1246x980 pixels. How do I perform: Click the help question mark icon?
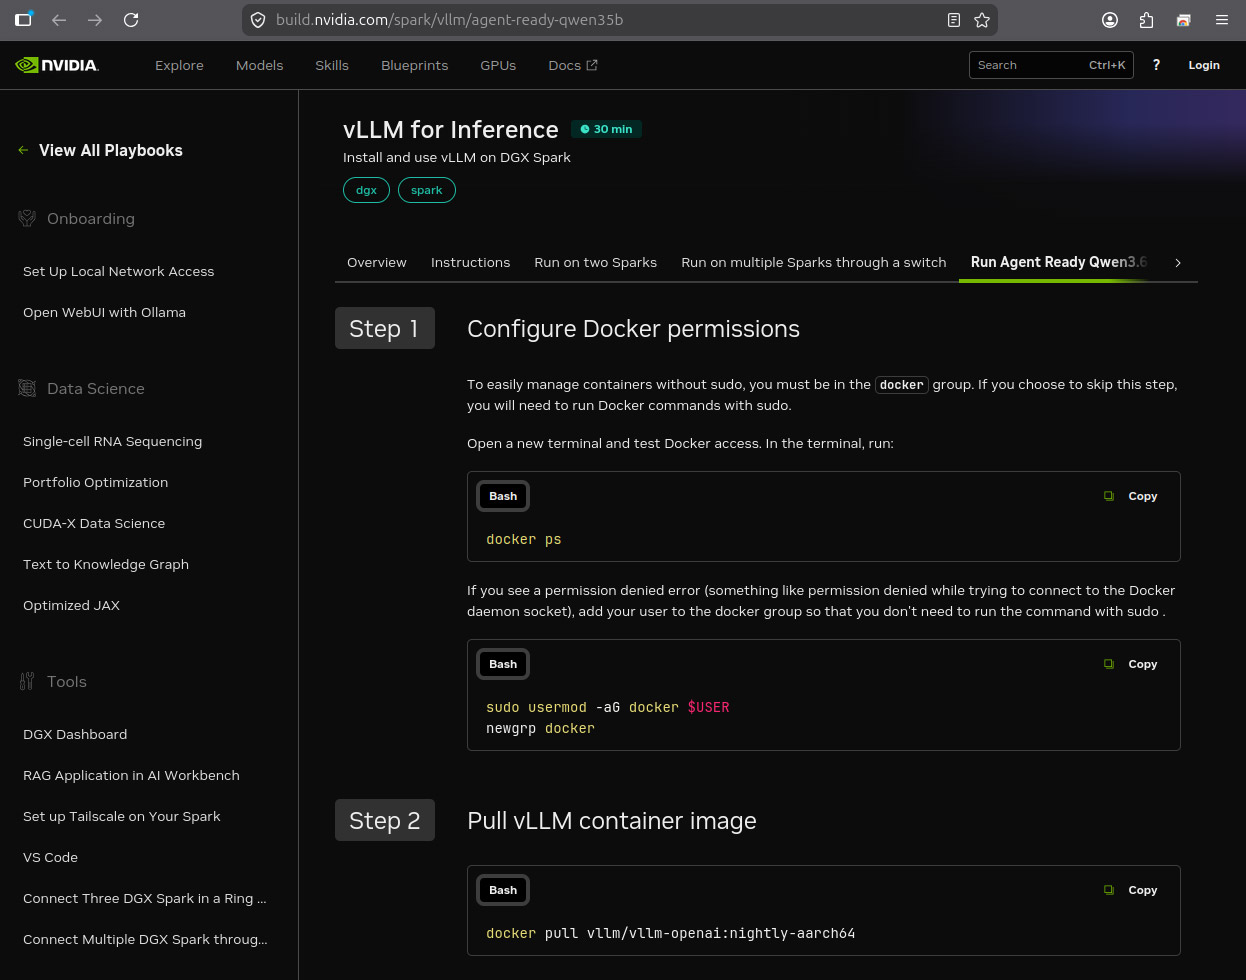[x=1156, y=65]
